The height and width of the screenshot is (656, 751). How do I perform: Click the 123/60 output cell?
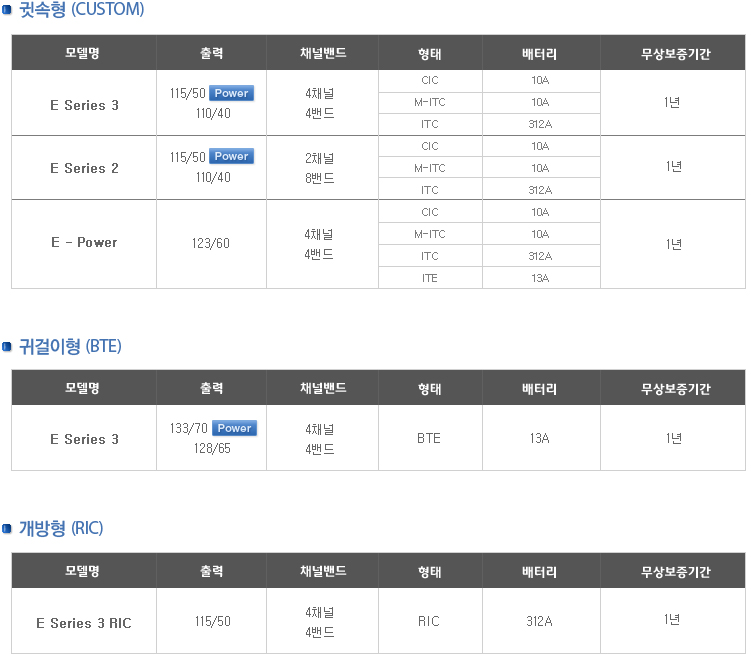[211, 244]
